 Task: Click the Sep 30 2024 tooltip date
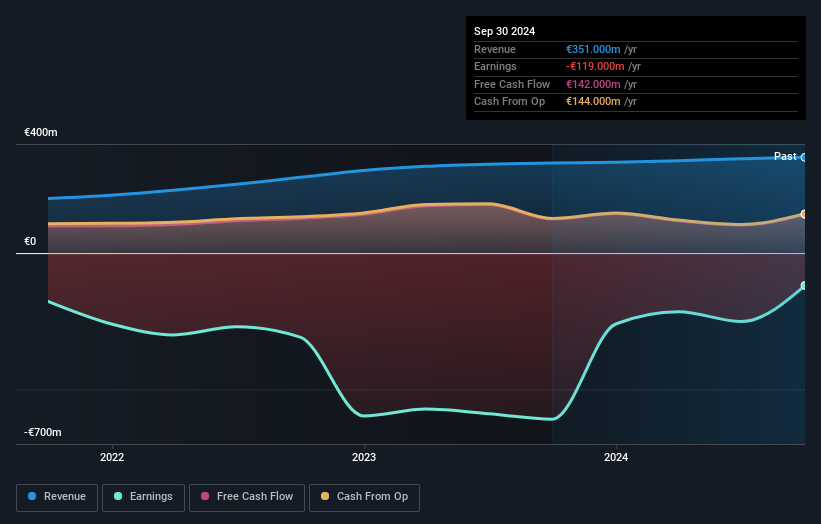tap(504, 31)
